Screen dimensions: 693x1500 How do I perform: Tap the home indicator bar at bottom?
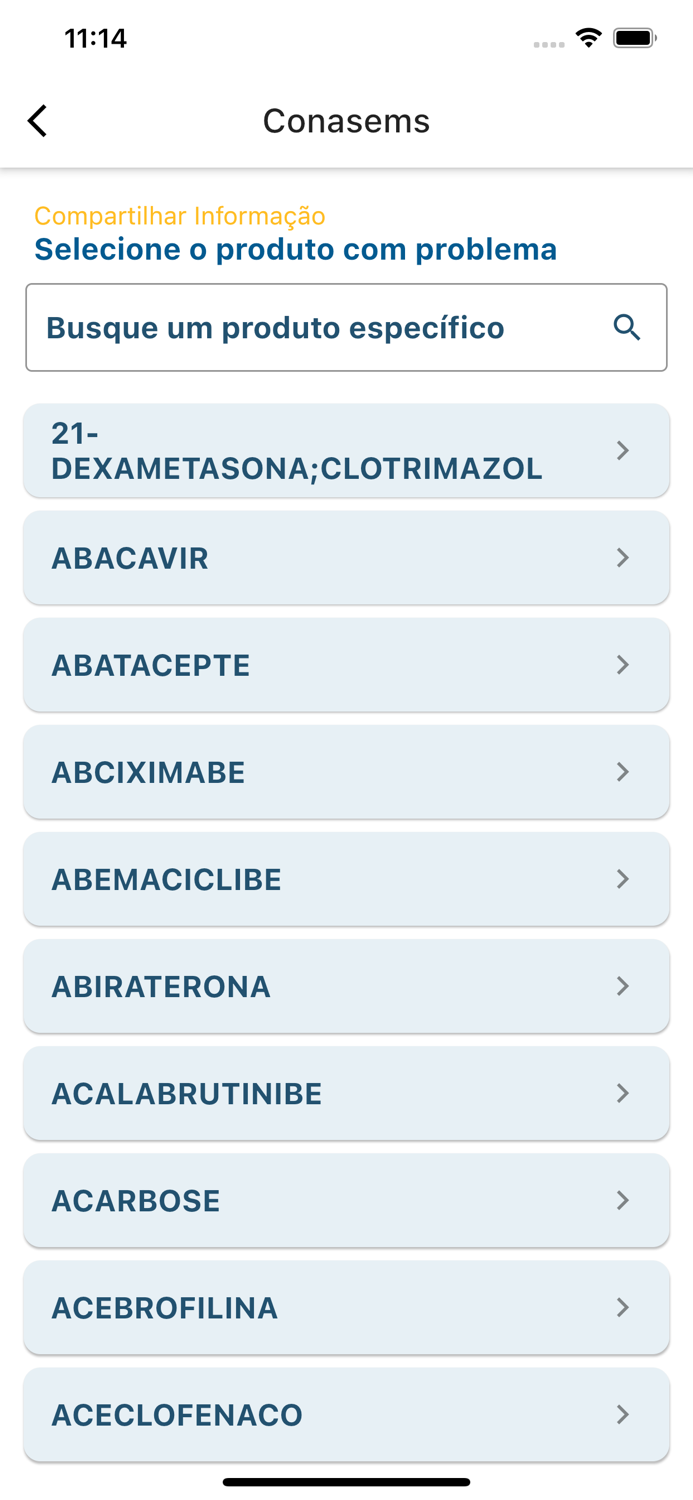(346, 1483)
